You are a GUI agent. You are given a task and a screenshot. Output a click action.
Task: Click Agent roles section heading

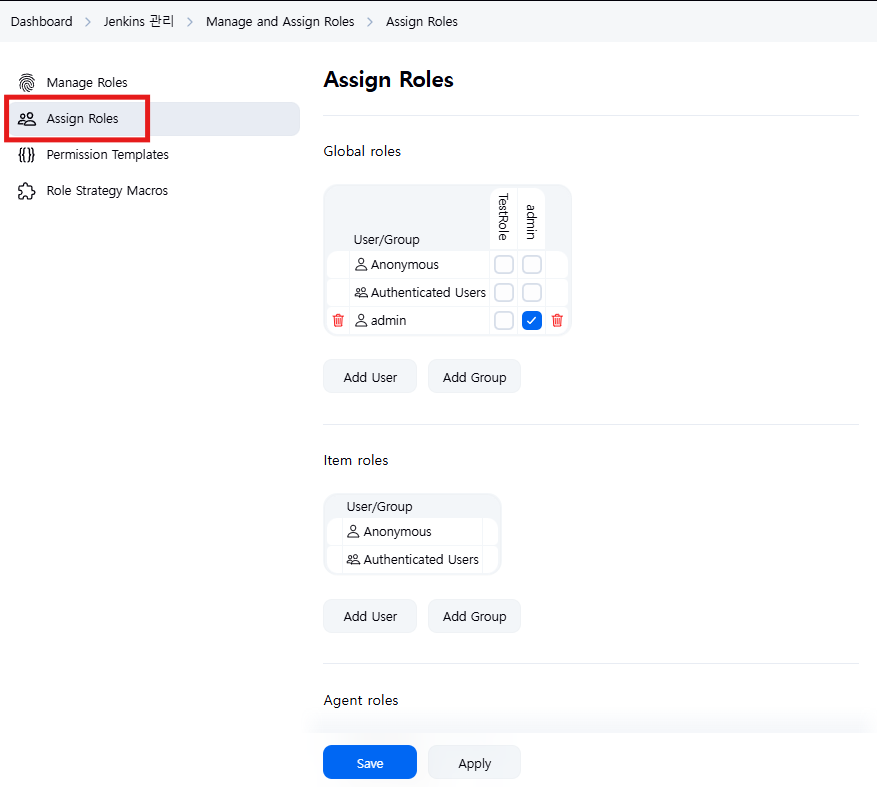click(x=361, y=700)
